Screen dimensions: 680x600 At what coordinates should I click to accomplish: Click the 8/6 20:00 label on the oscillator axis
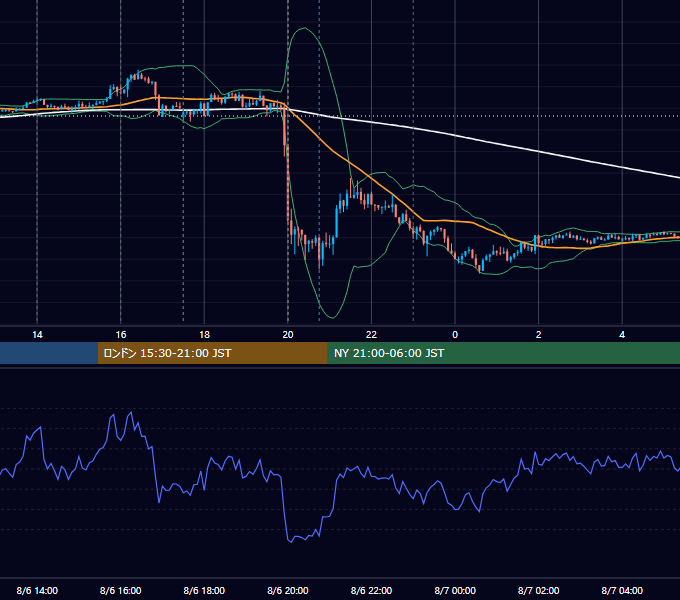pos(288,590)
